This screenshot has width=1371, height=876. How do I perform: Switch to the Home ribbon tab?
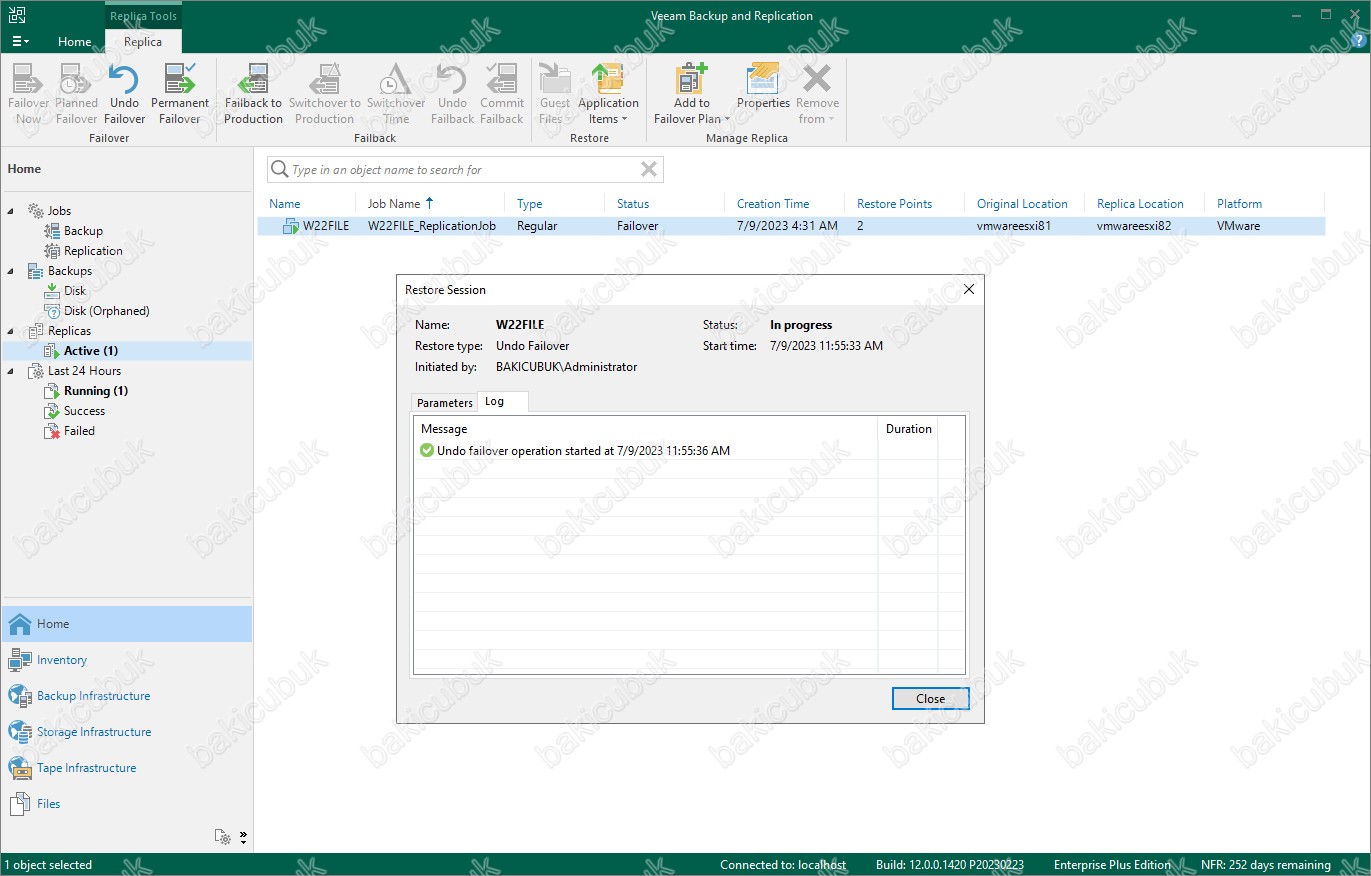pos(75,42)
